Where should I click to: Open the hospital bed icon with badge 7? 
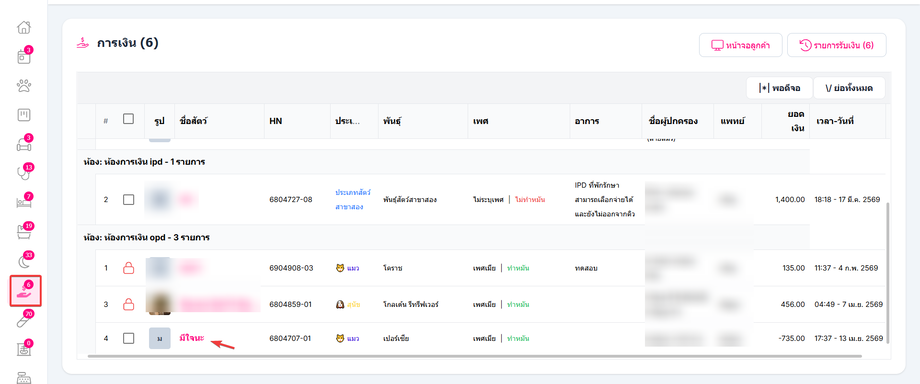23,203
